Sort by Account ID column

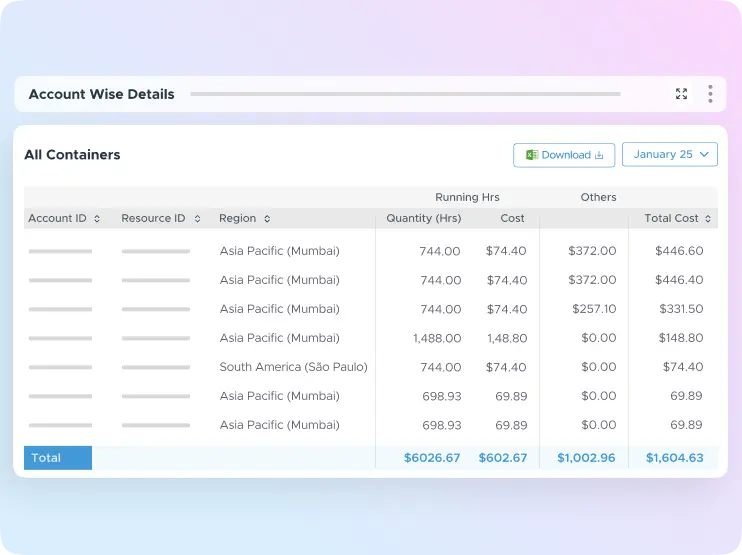(96, 218)
